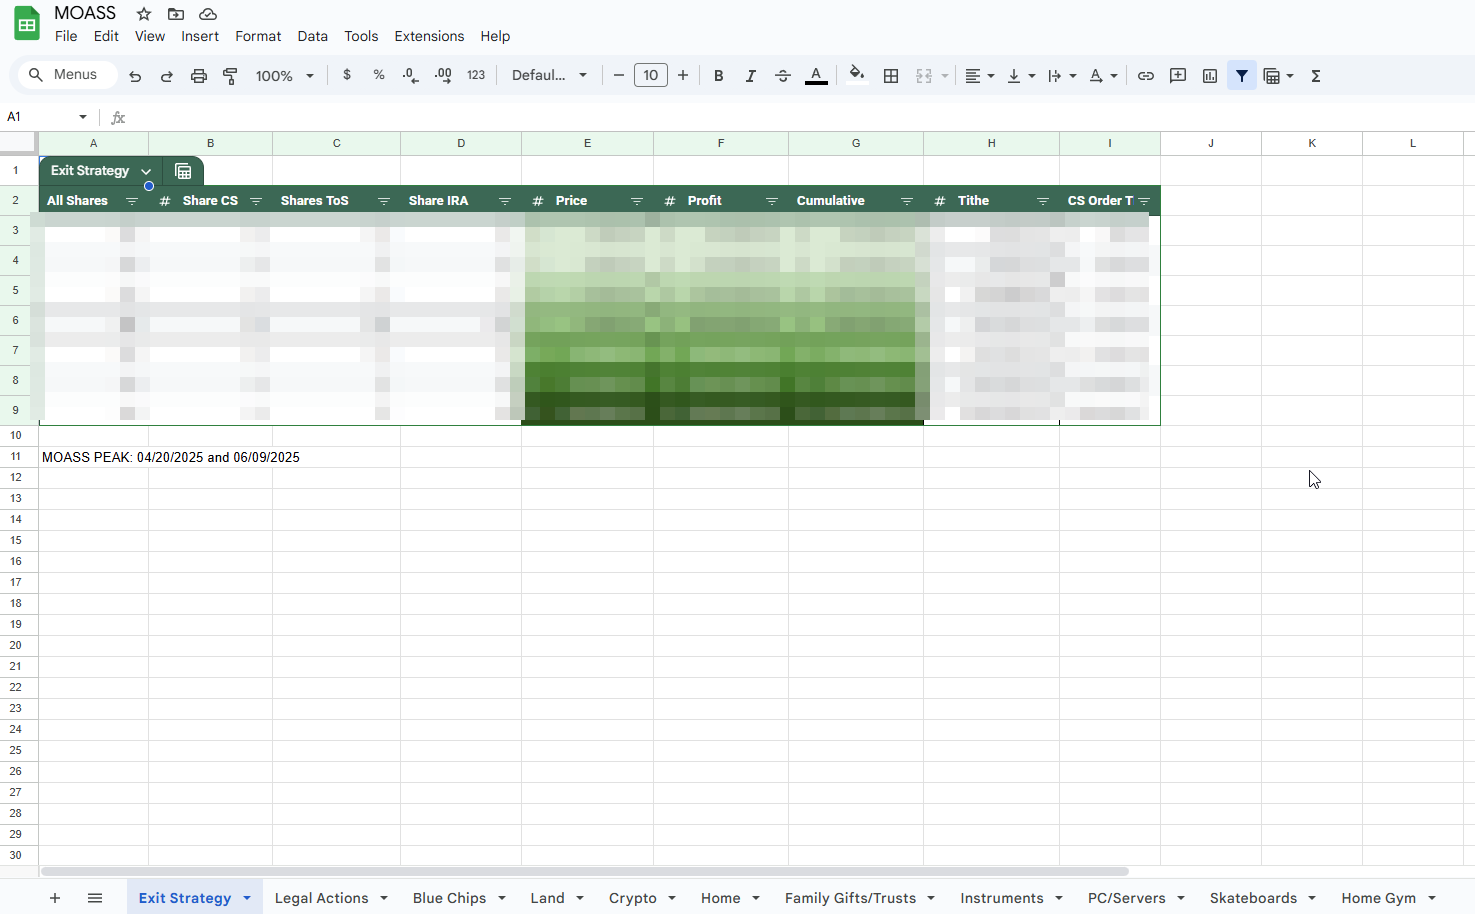Increase decimal places

(x=443, y=75)
